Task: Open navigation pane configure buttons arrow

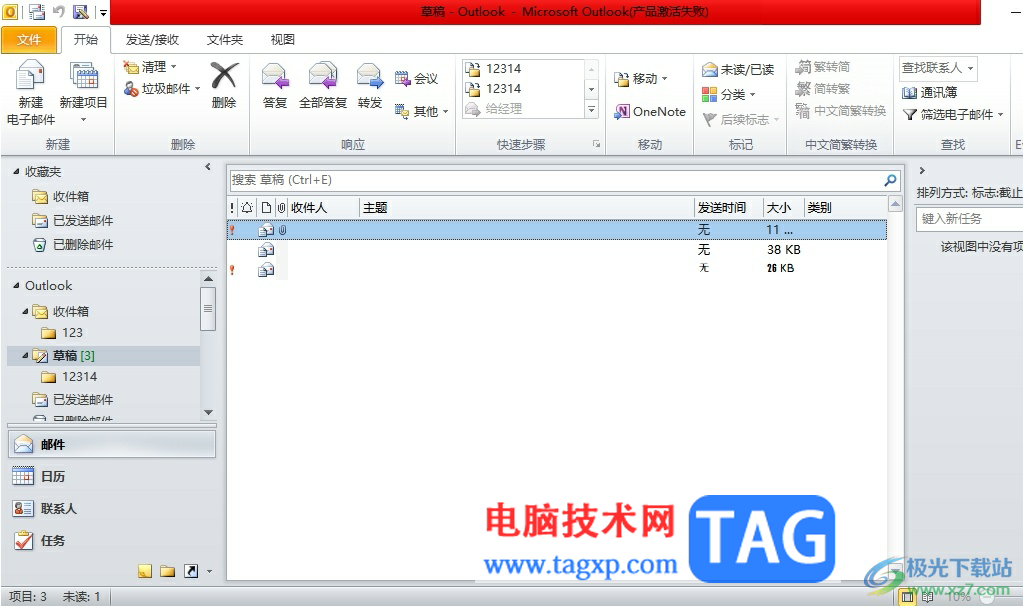Action: pyautogui.click(x=209, y=571)
